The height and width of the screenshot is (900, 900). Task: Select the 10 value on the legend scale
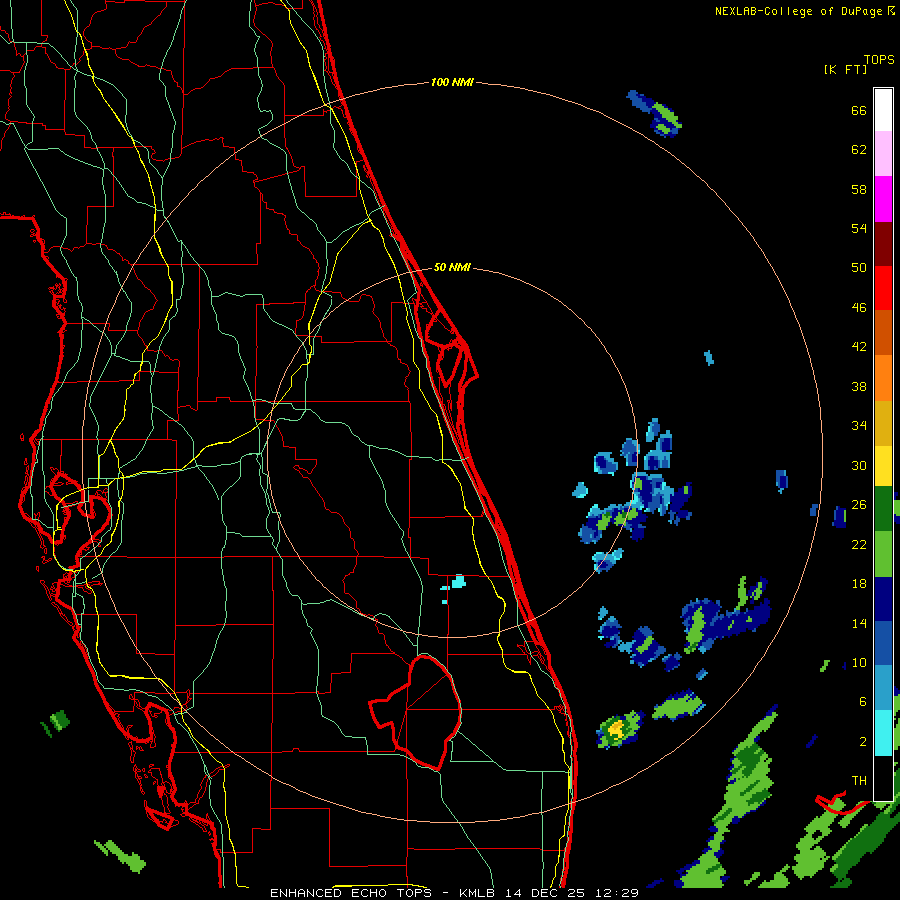[x=859, y=662]
